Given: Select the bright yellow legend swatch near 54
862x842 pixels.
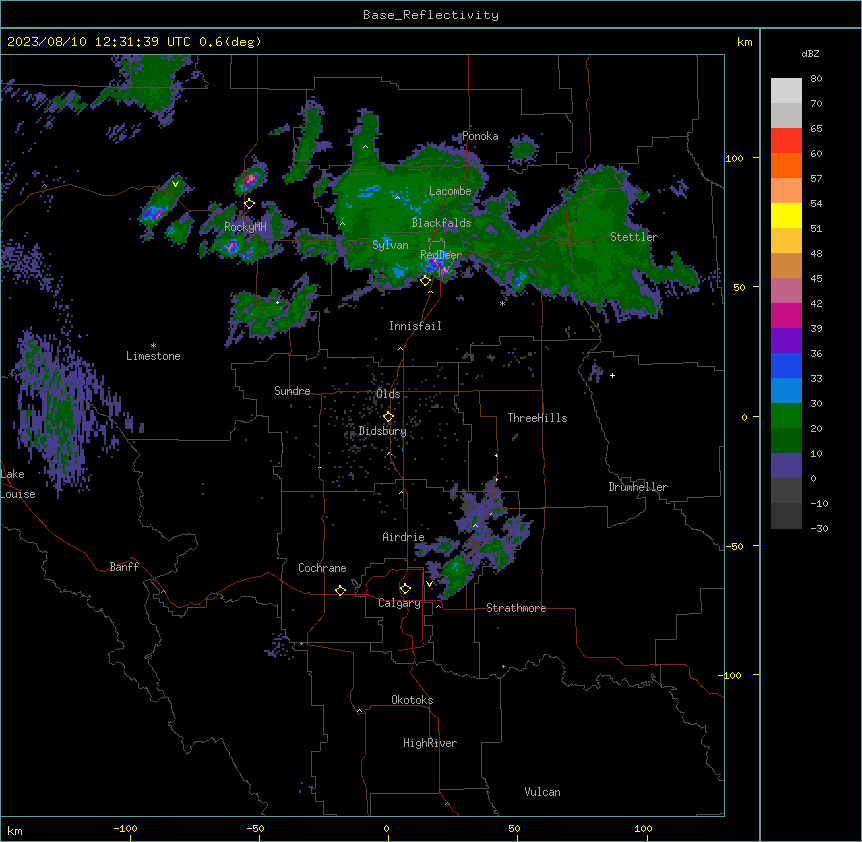Looking at the screenshot, I should tap(786, 215).
